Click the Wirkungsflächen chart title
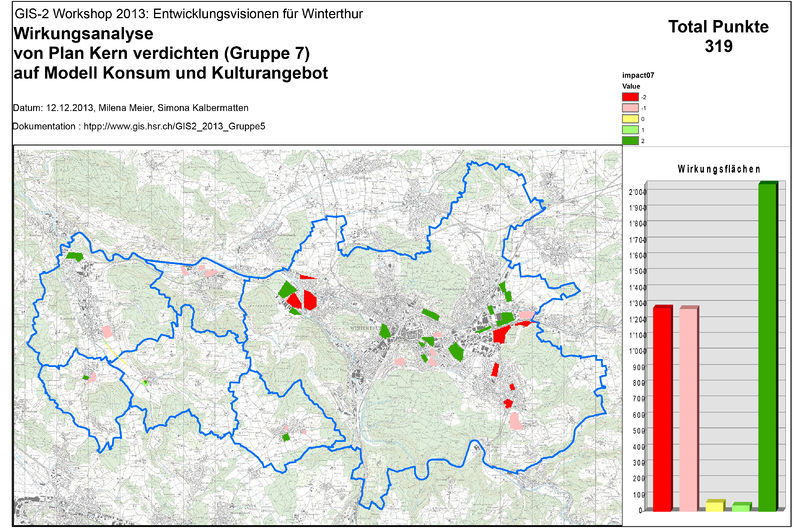Viewport: 800px width, 528px height. click(711, 168)
